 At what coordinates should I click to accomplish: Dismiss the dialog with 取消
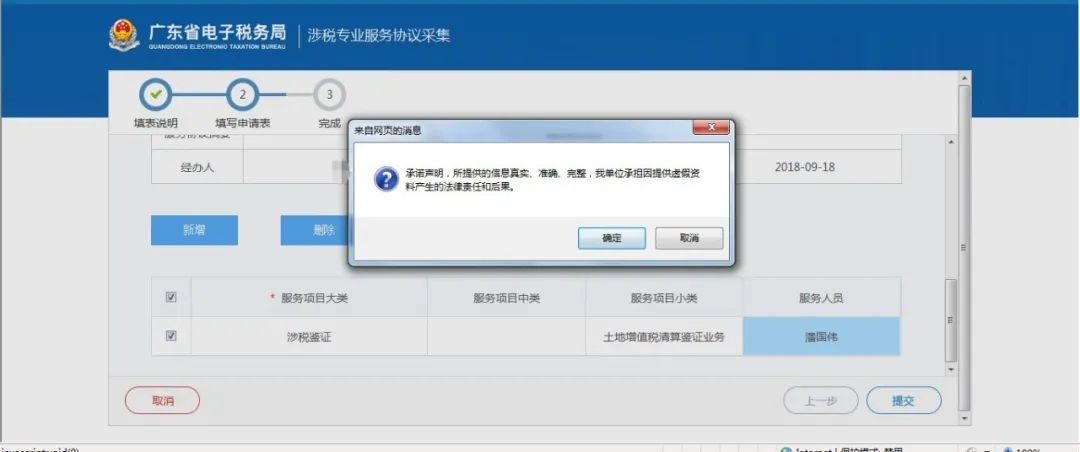tap(689, 238)
